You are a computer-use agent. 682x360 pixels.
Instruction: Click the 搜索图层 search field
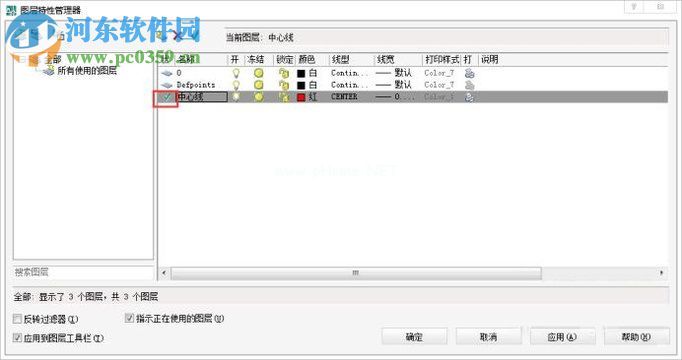(x=84, y=272)
